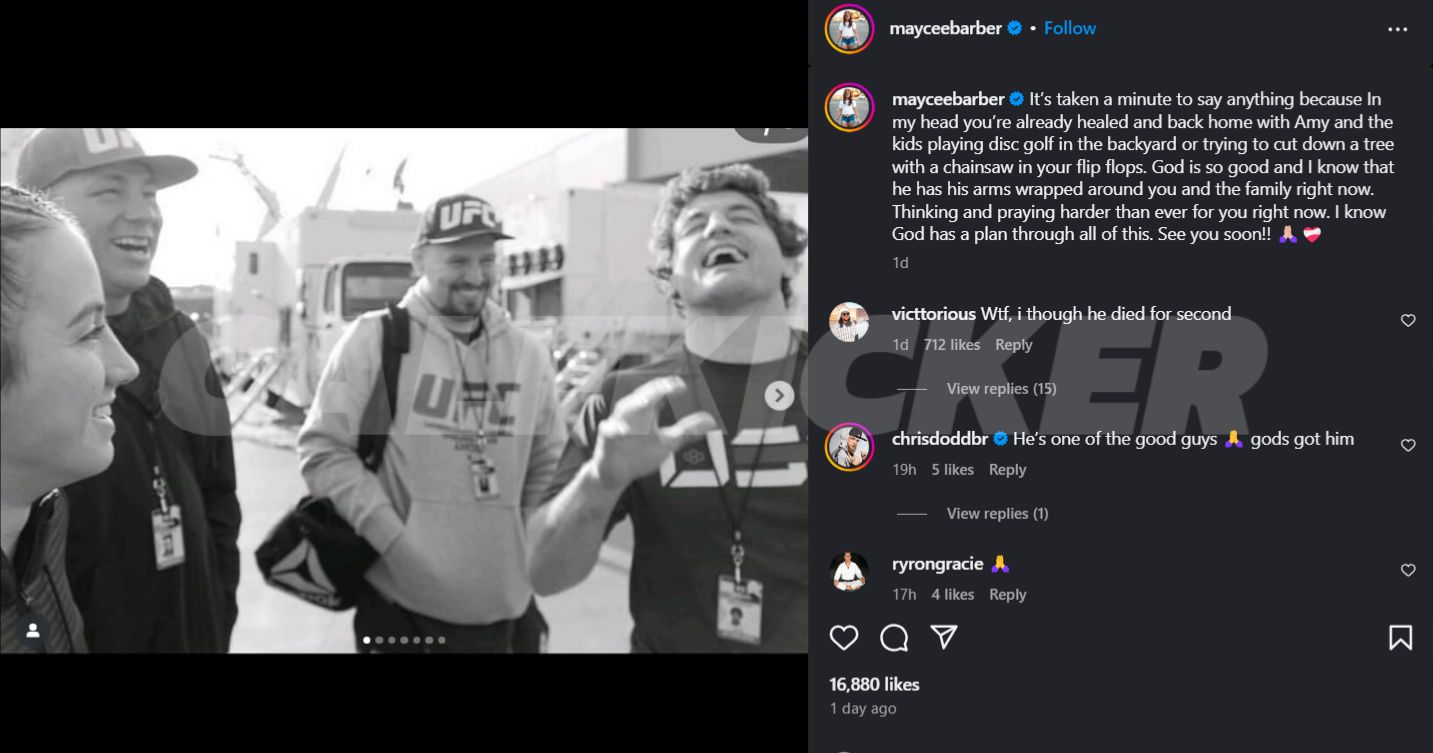Like victtorious's comment

(1408, 321)
